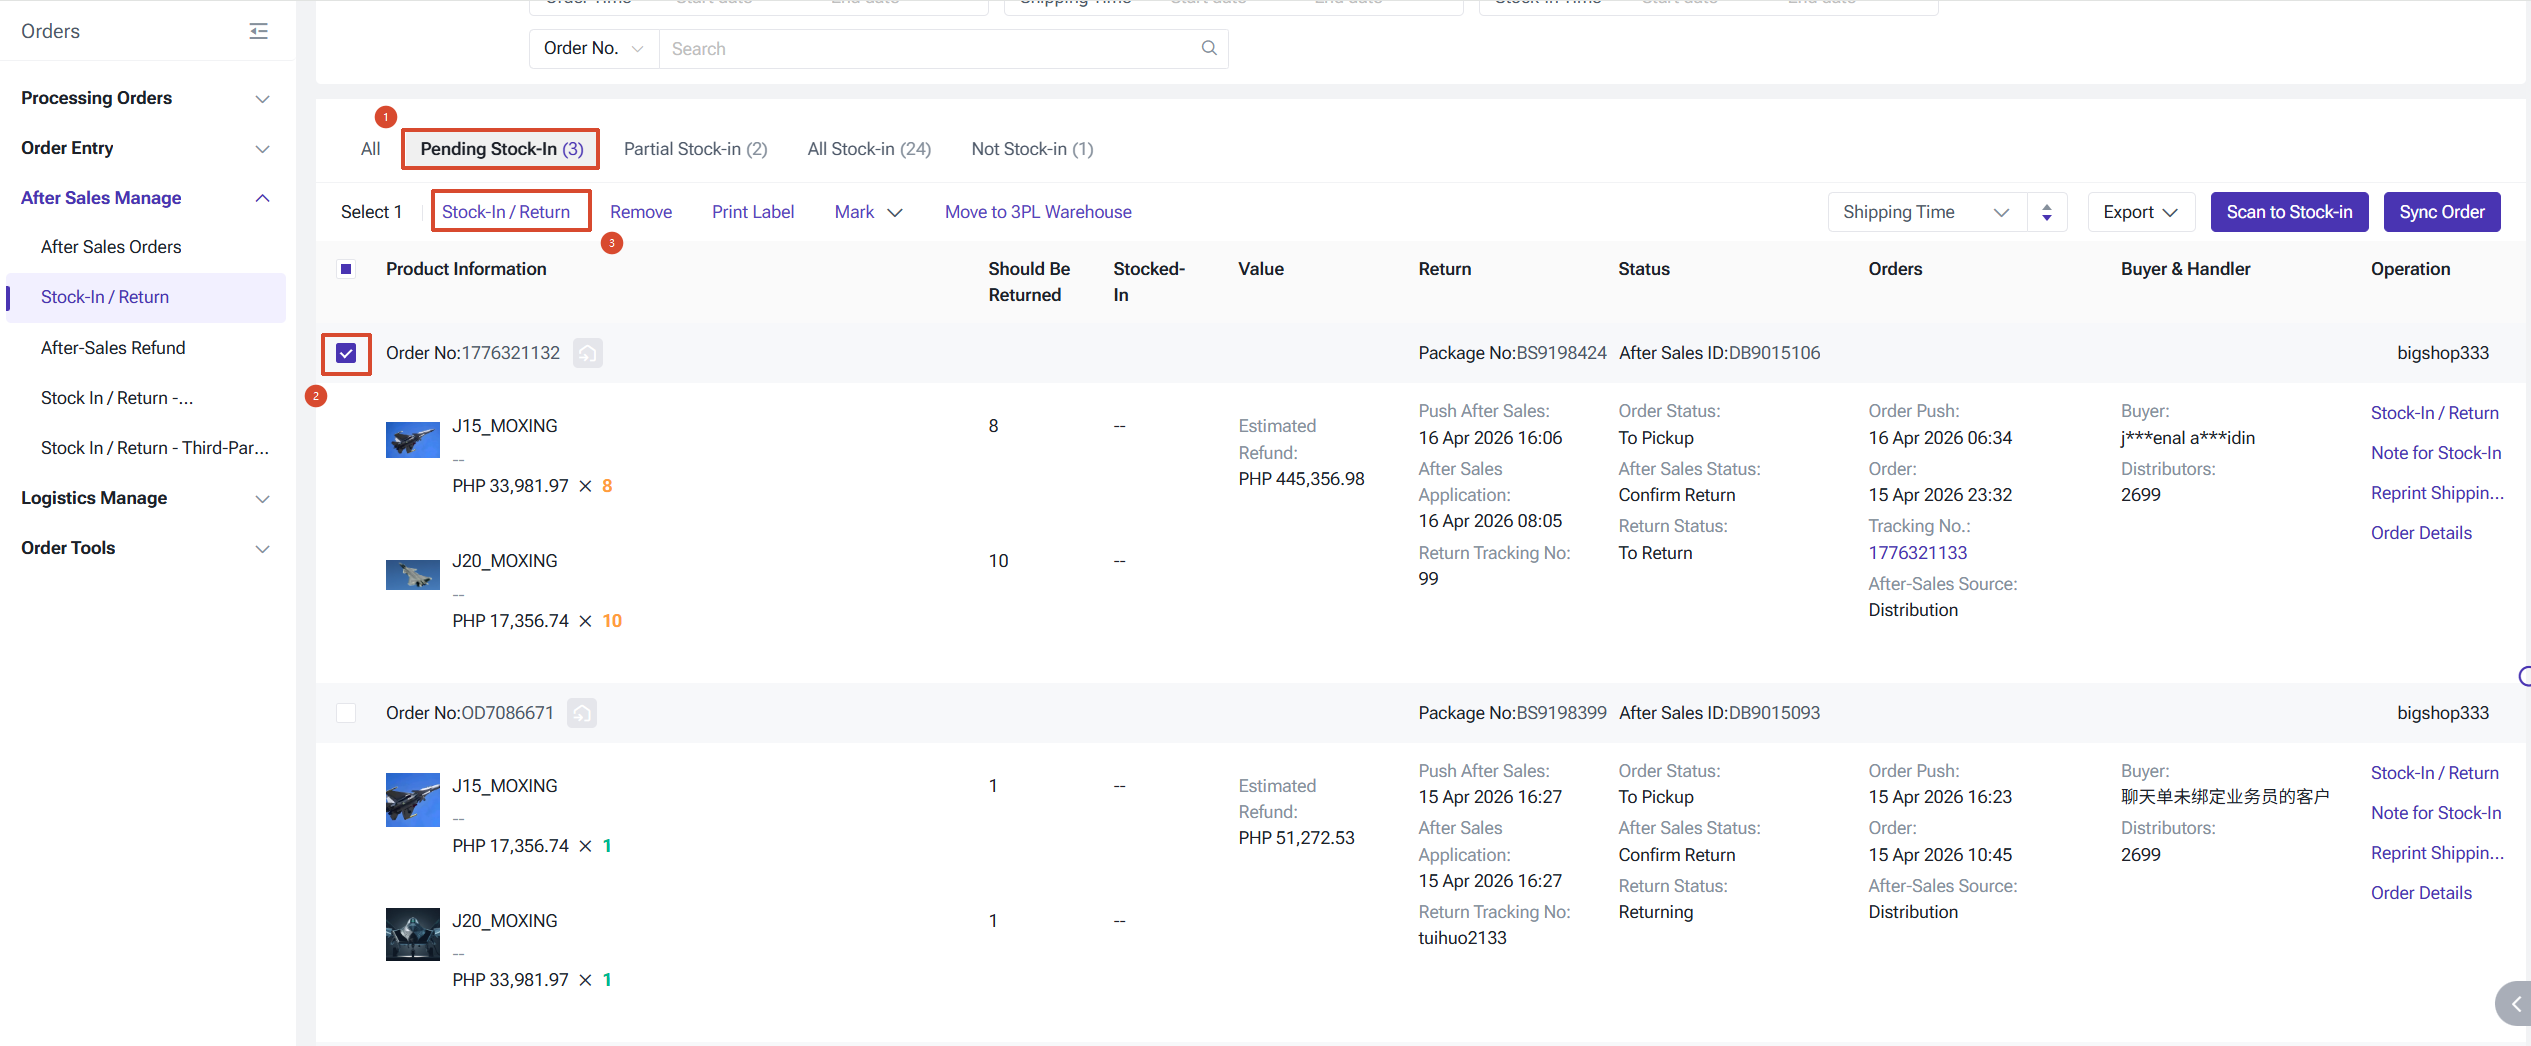Switch to the All Stock-in tab
This screenshot has height=1046, width=2531.
coord(868,149)
